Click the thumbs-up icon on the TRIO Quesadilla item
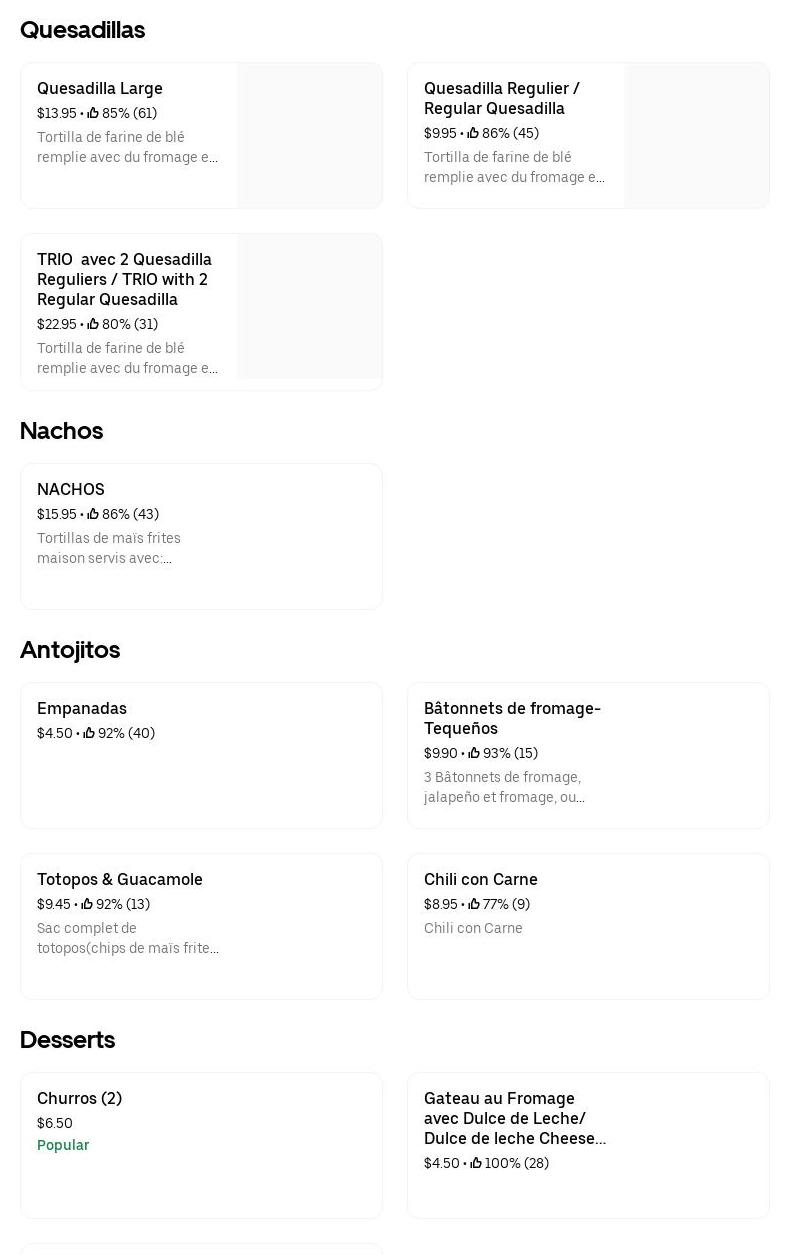 [x=93, y=325]
